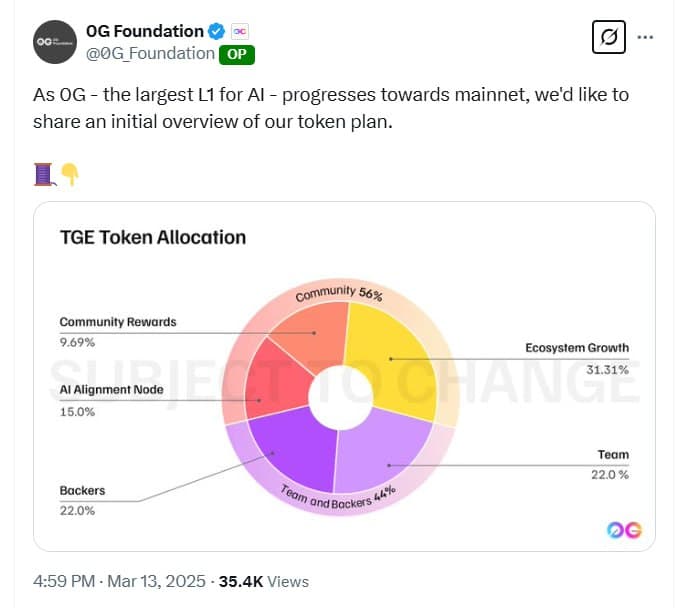Click the small affiliate badge beside the verified checkmark
Image resolution: width=683 pixels, height=608 pixels.
click(x=240, y=32)
